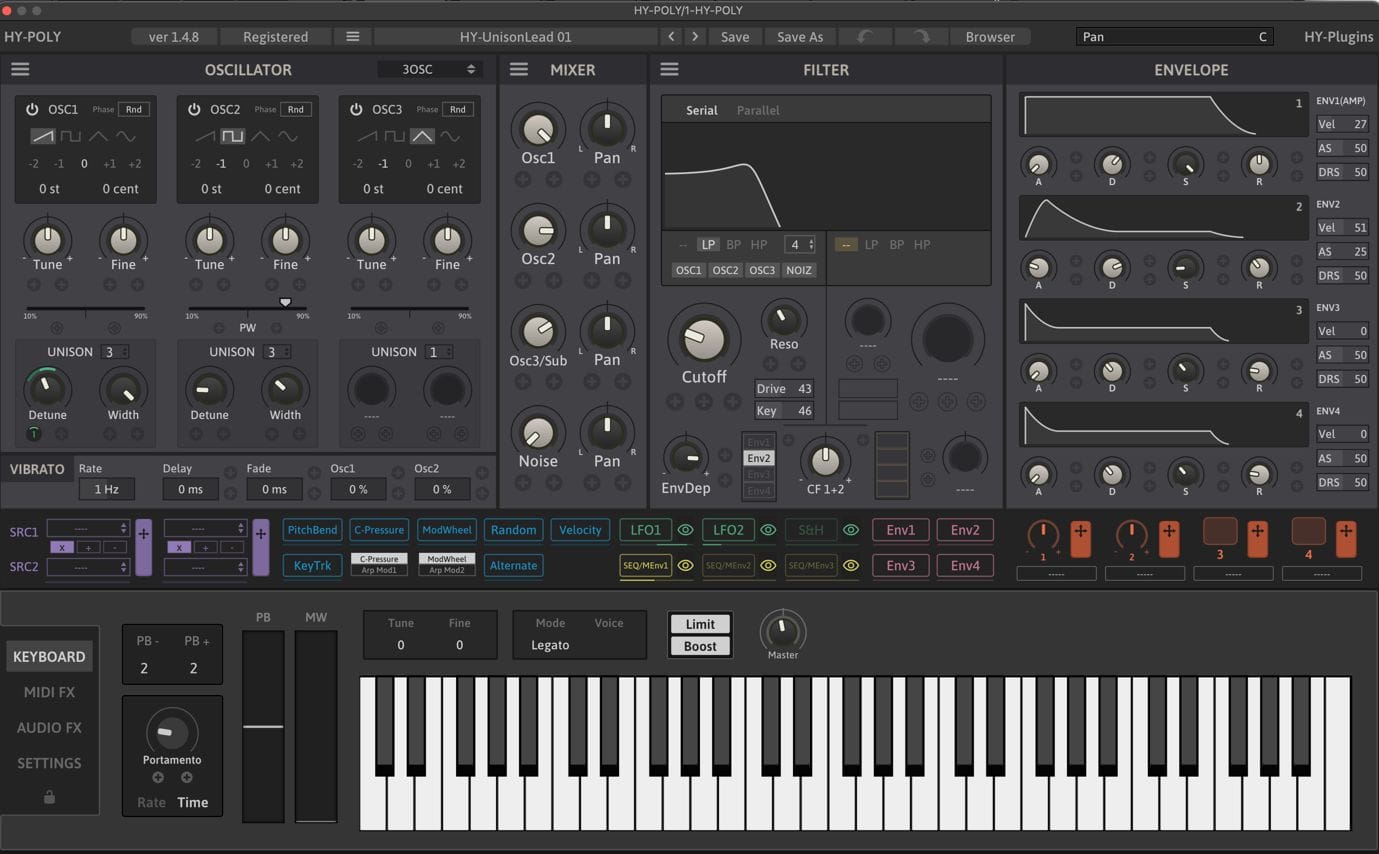Expand the OSC1 Unison voice count selector
This screenshot has height=854, width=1379.
click(115, 352)
